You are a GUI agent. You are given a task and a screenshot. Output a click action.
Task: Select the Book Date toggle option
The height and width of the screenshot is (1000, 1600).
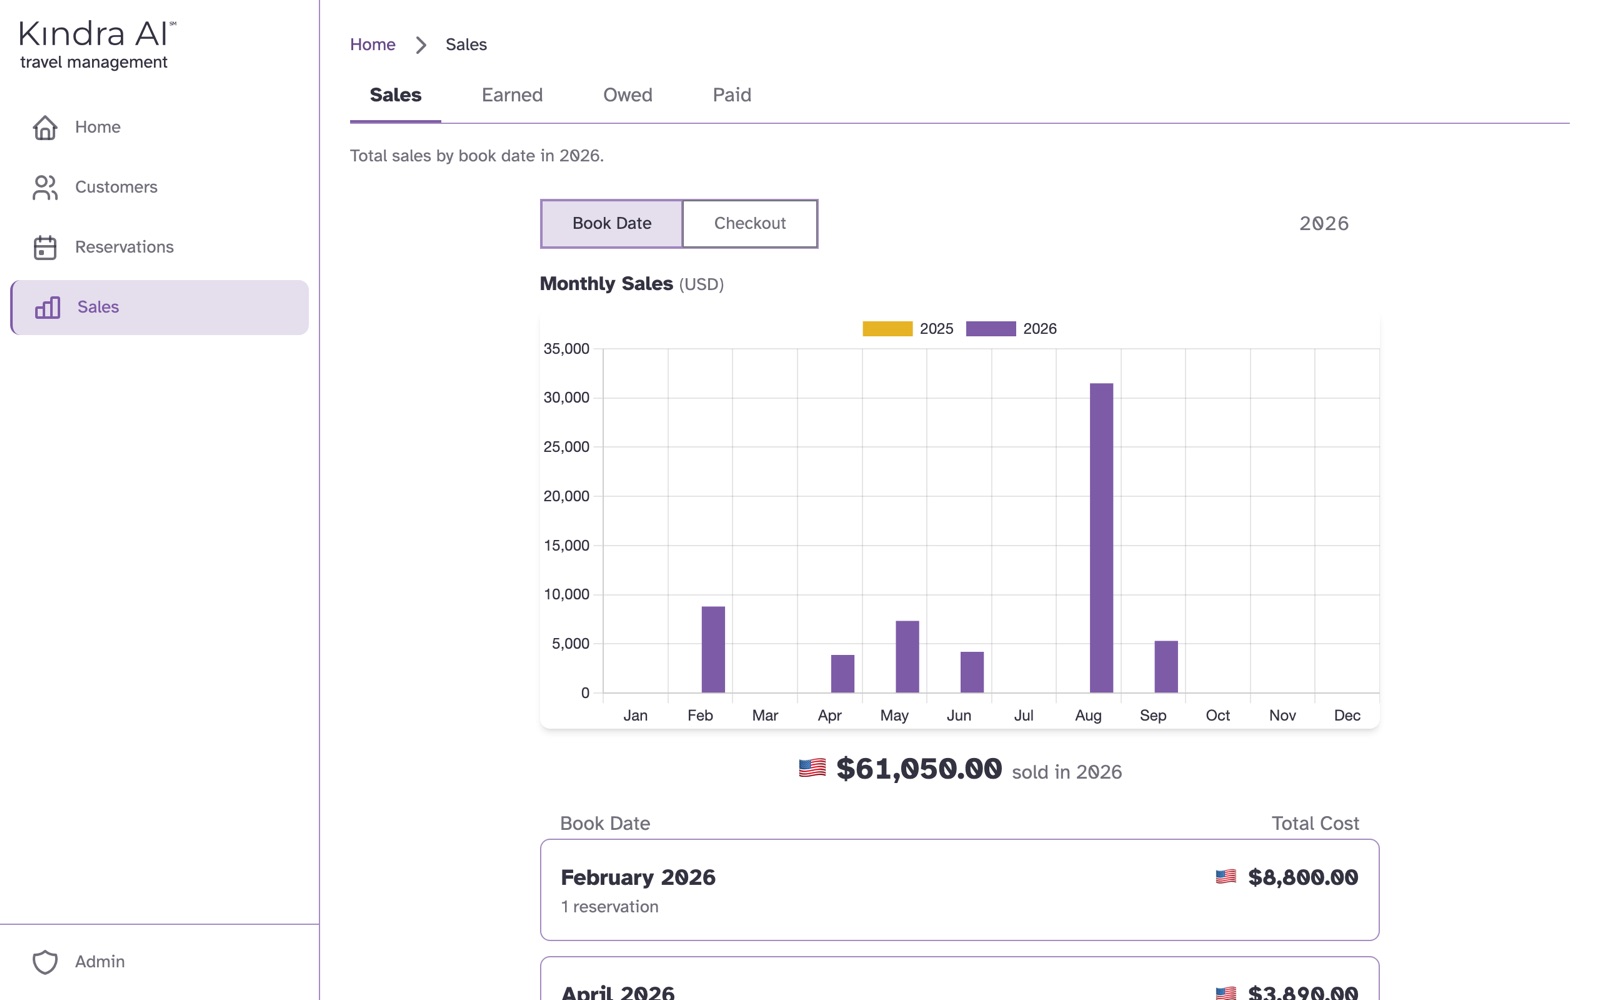[612, 223]
